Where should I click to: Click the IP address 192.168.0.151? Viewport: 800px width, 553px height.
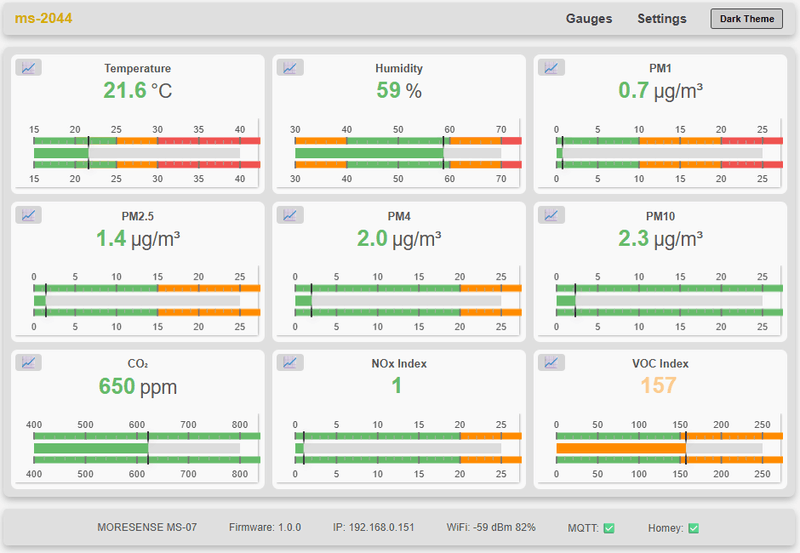(376, 527)
